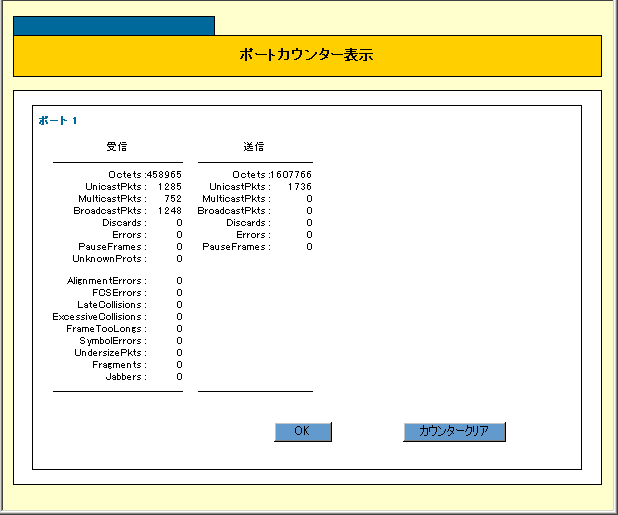Select the received BroadcastPkts value 1248
Image resolution: width=618 pixels, height=515 pixels.
click(x=169, y=211)
